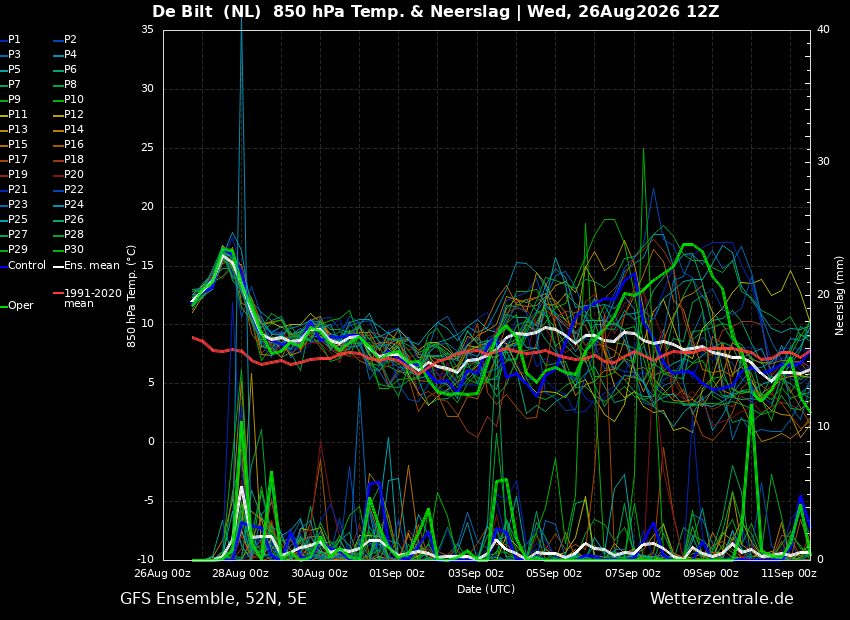Click the red color line beside '1991-2020 mean'
850x620 pixels.
click(58, 293)
